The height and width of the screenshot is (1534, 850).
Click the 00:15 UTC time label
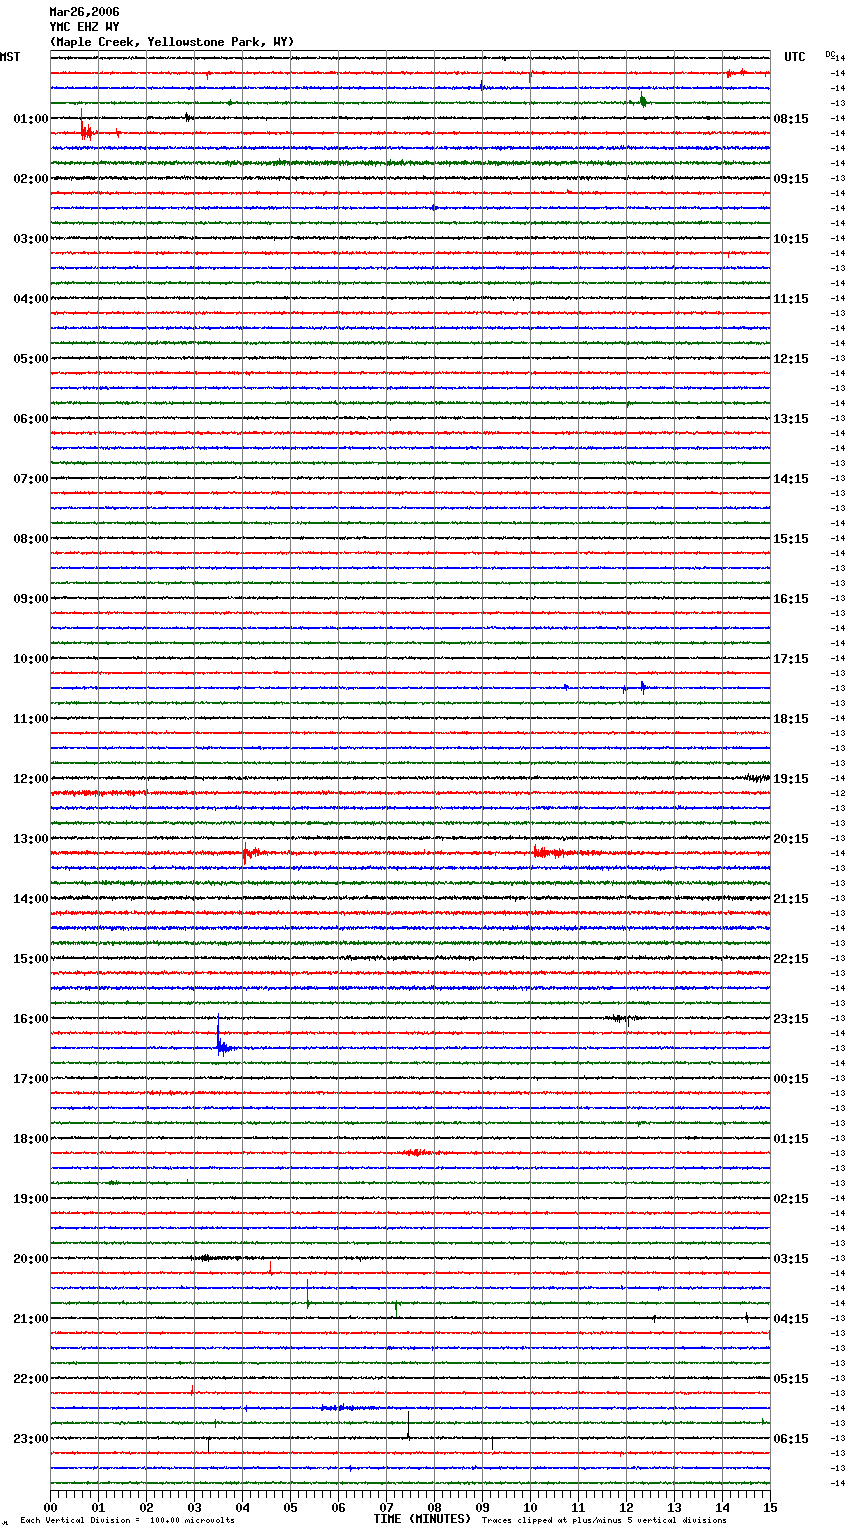791,1079
